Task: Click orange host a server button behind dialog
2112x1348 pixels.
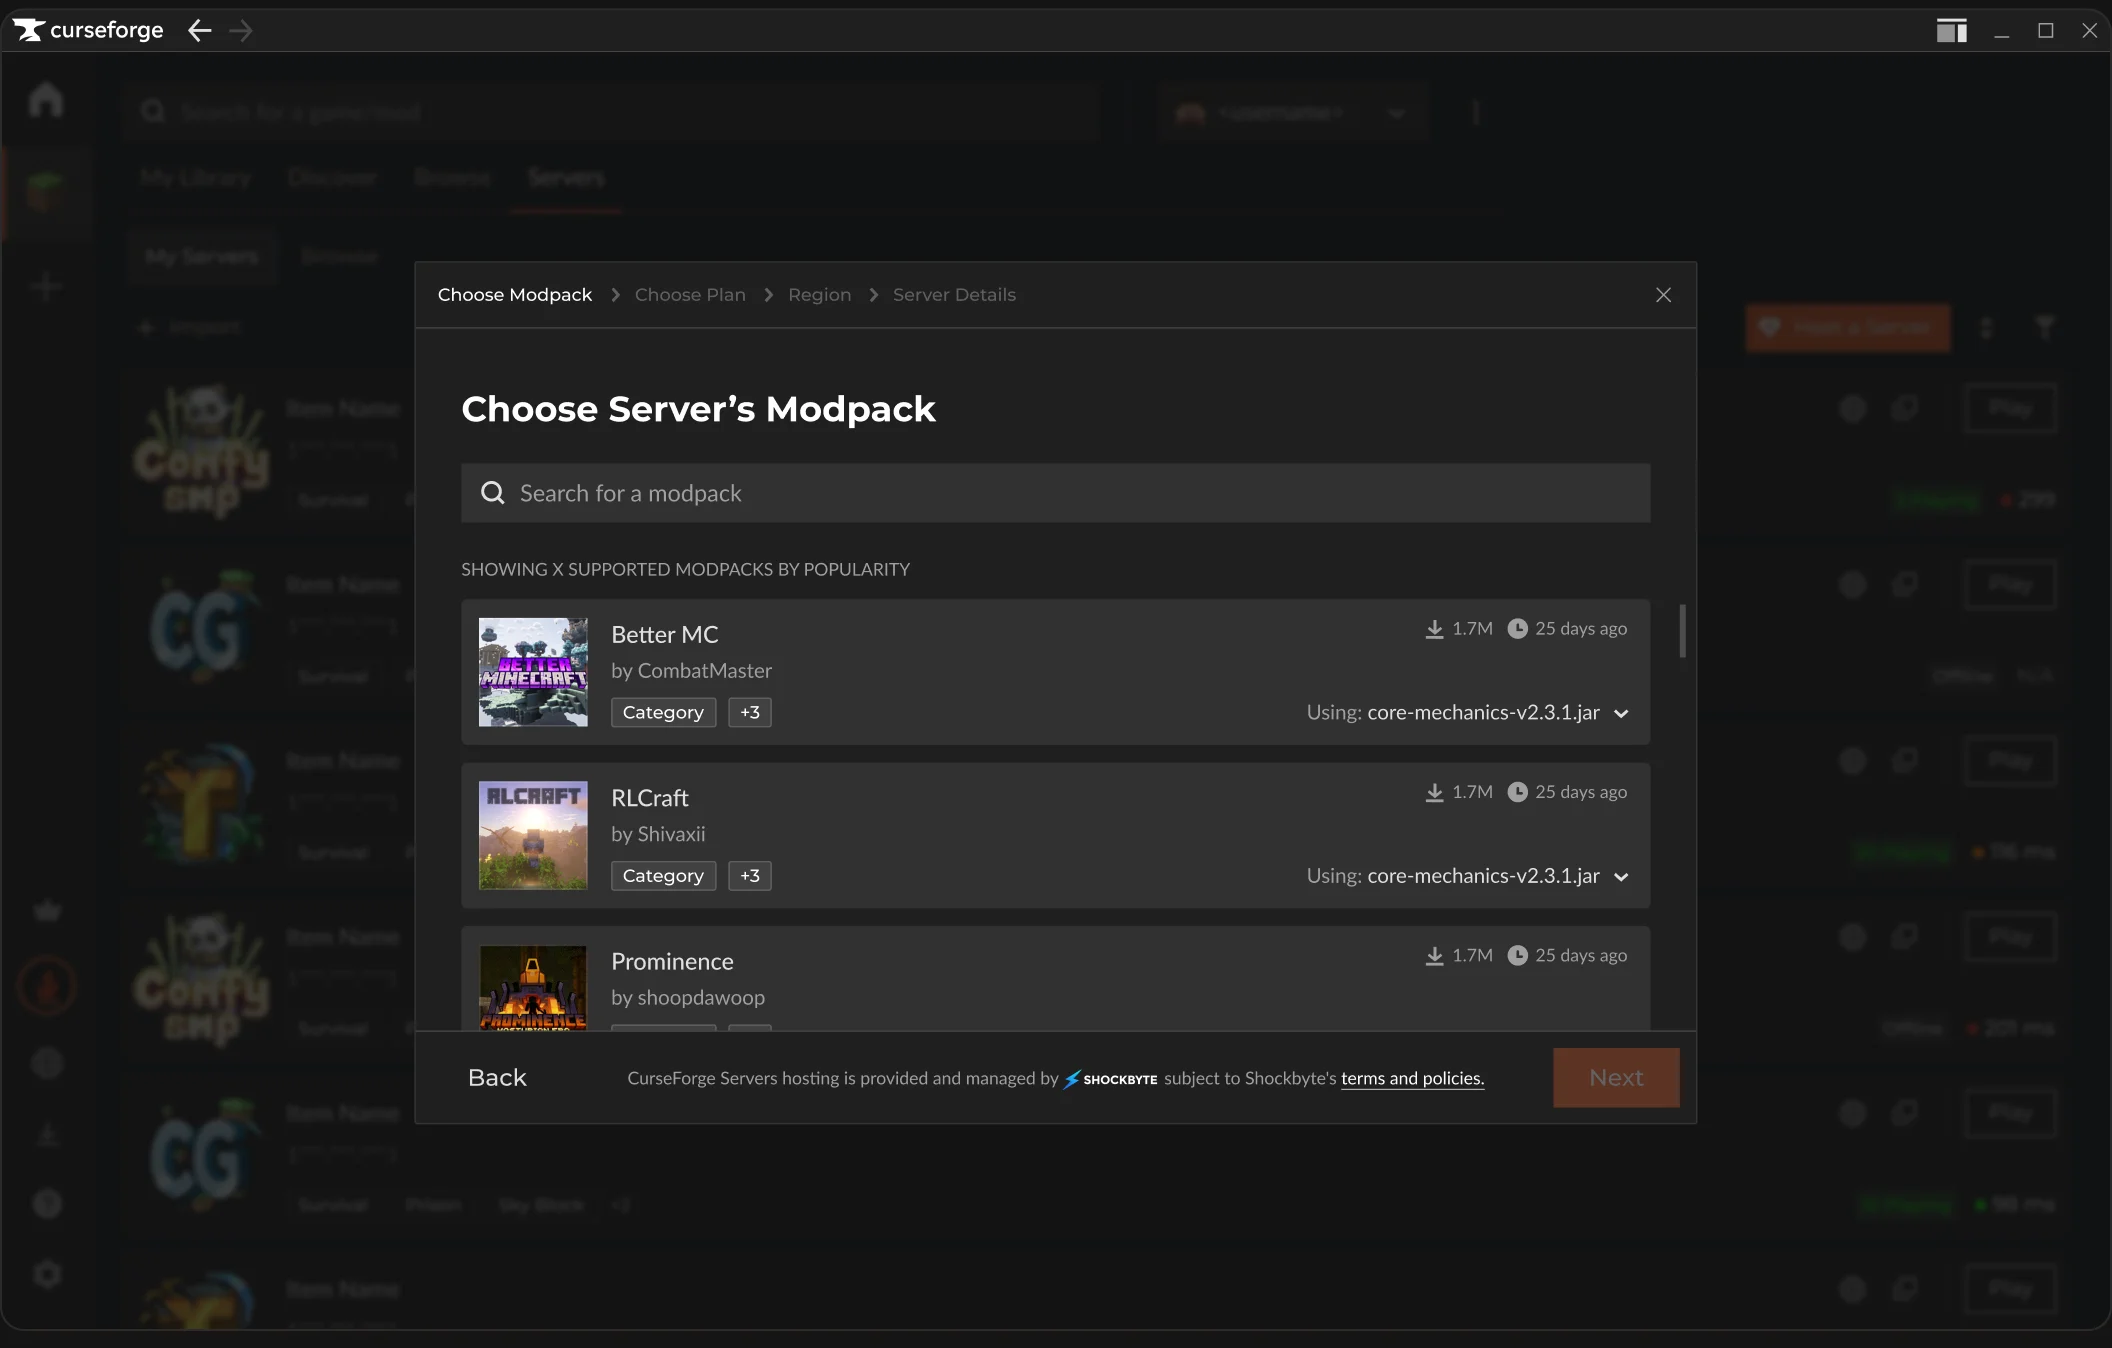Action: (1848, 328)
